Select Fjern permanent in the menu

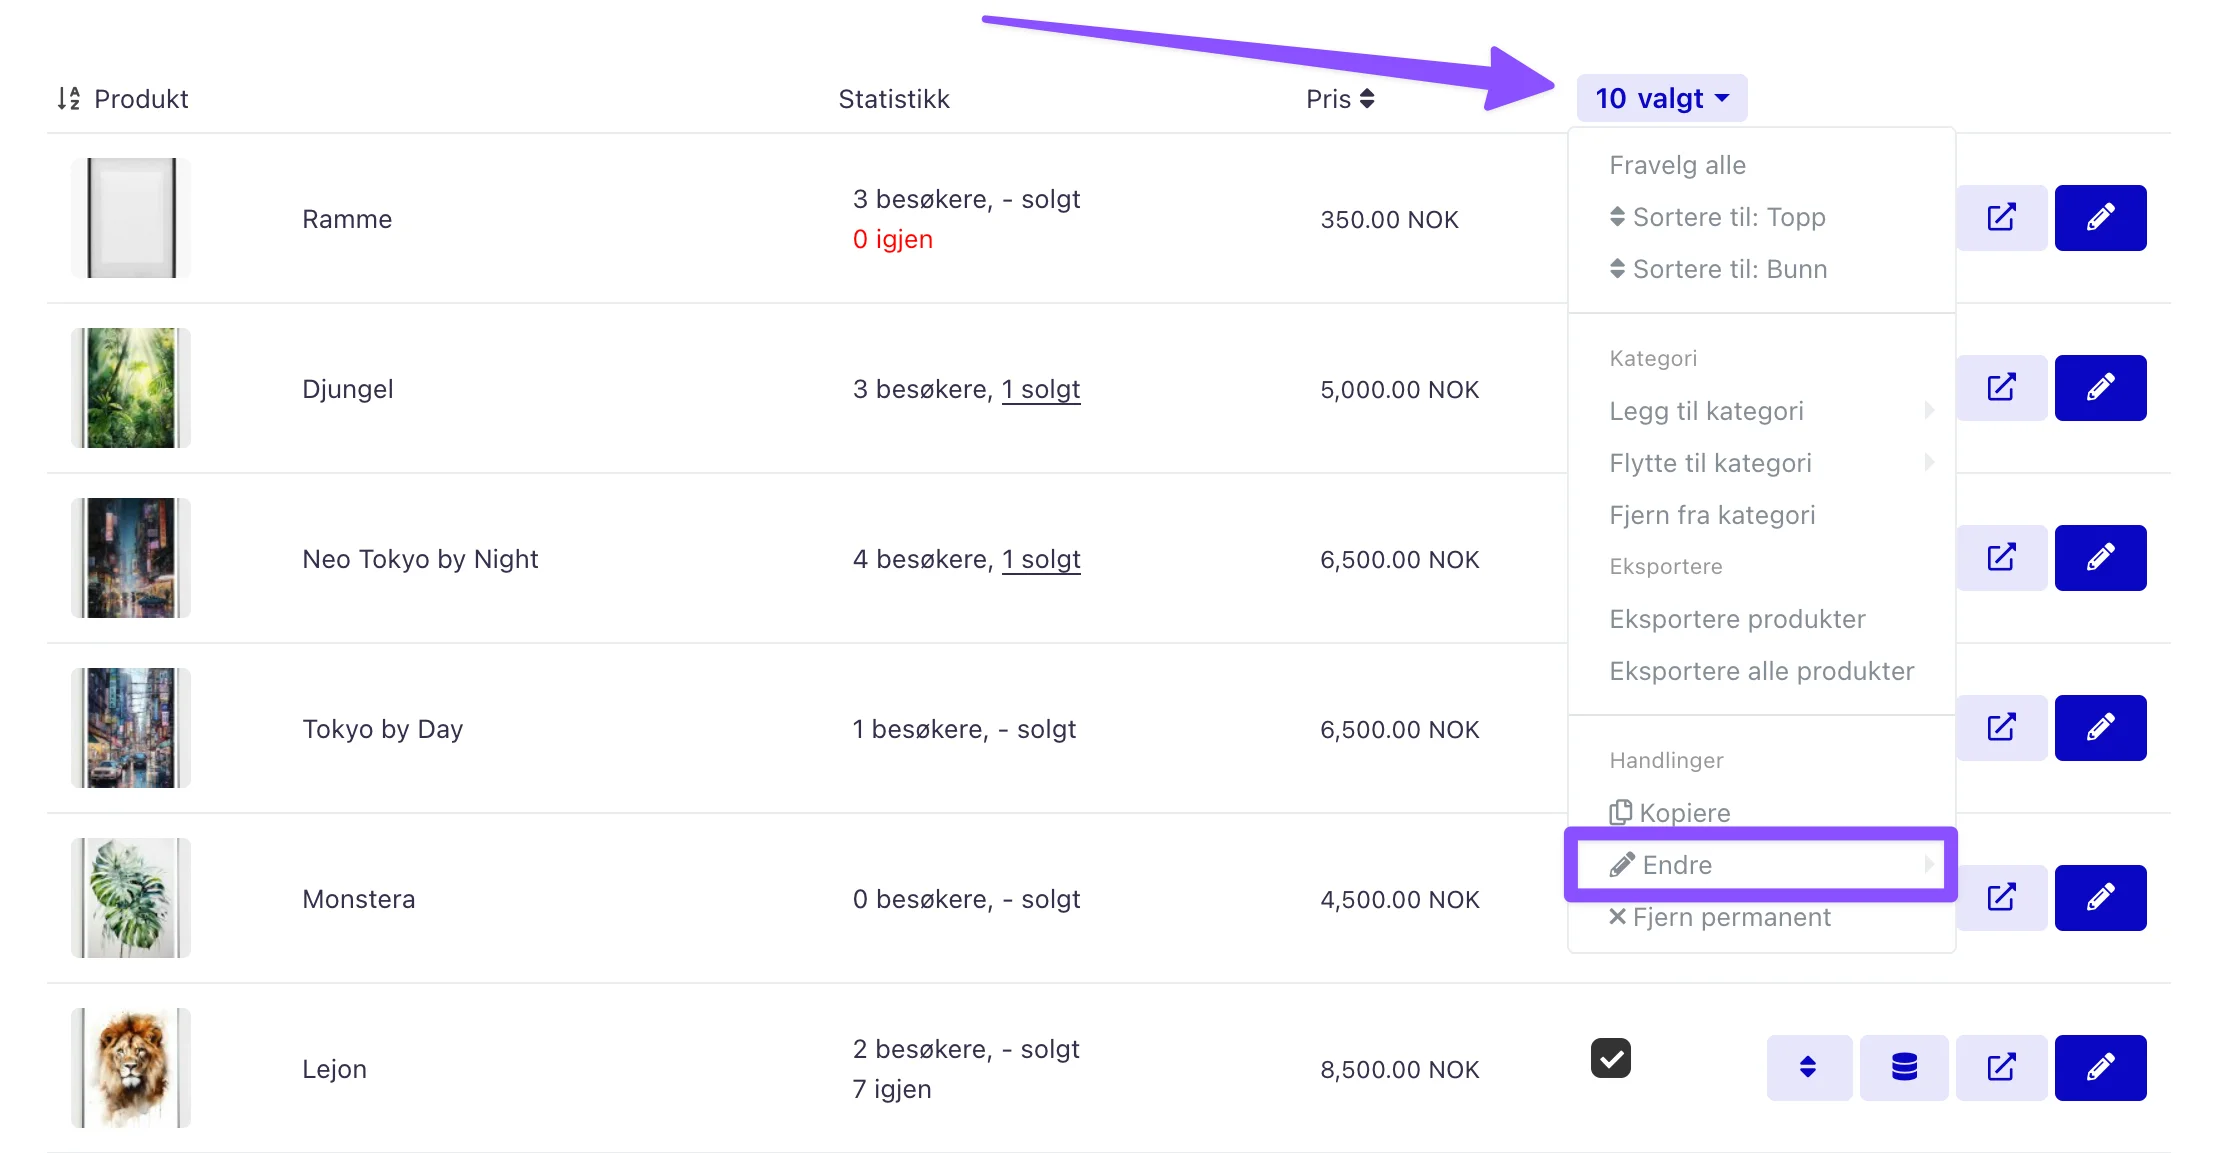(x=1720, y=917)
